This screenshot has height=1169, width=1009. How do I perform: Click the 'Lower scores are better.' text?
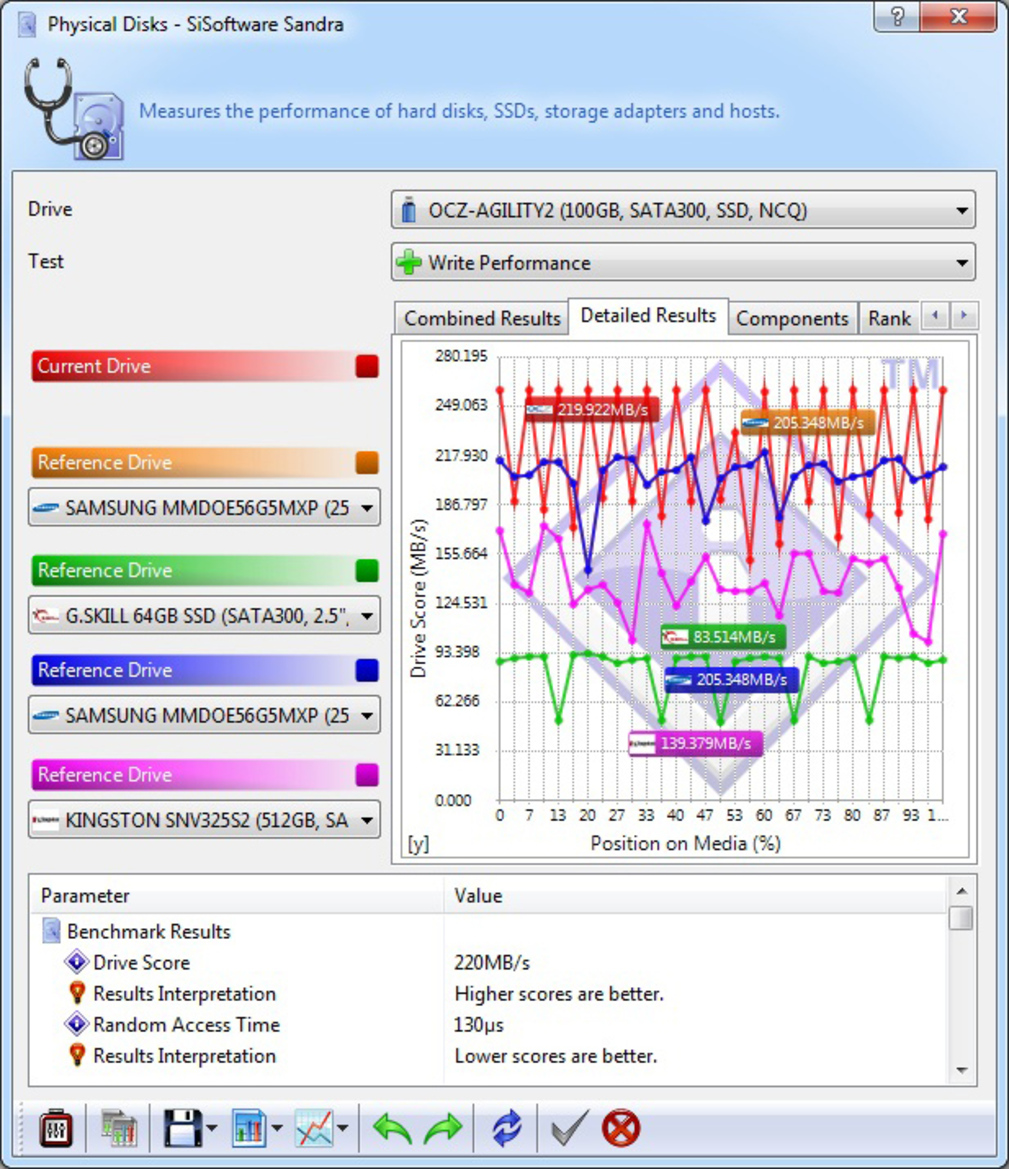[556, 1056]
